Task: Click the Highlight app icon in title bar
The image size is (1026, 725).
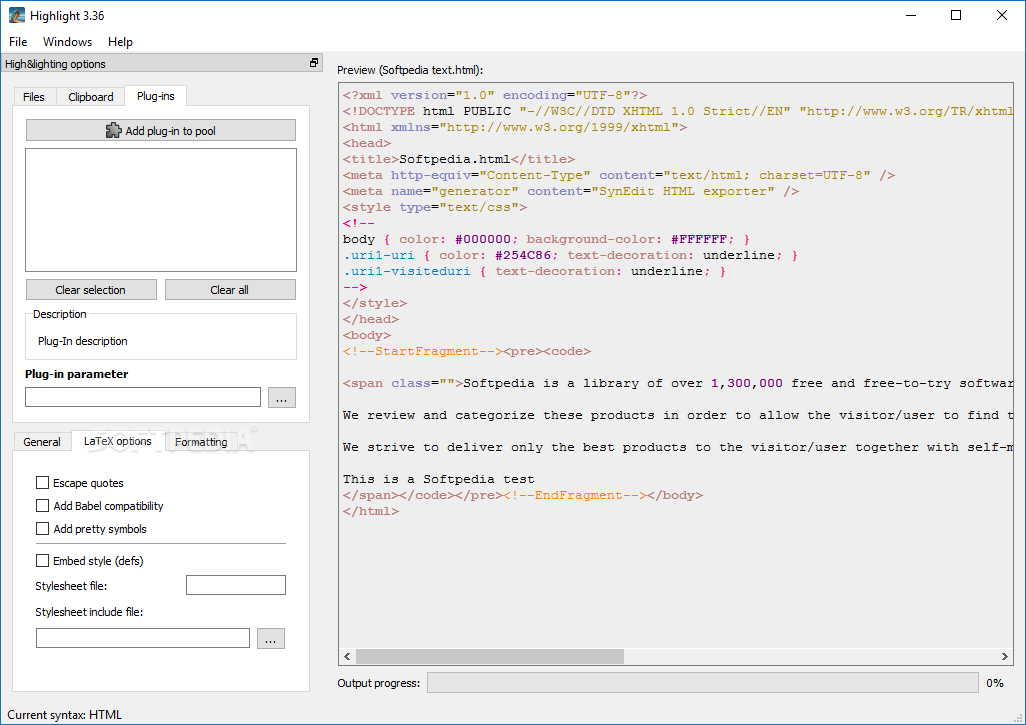Action: click(16, 15)
